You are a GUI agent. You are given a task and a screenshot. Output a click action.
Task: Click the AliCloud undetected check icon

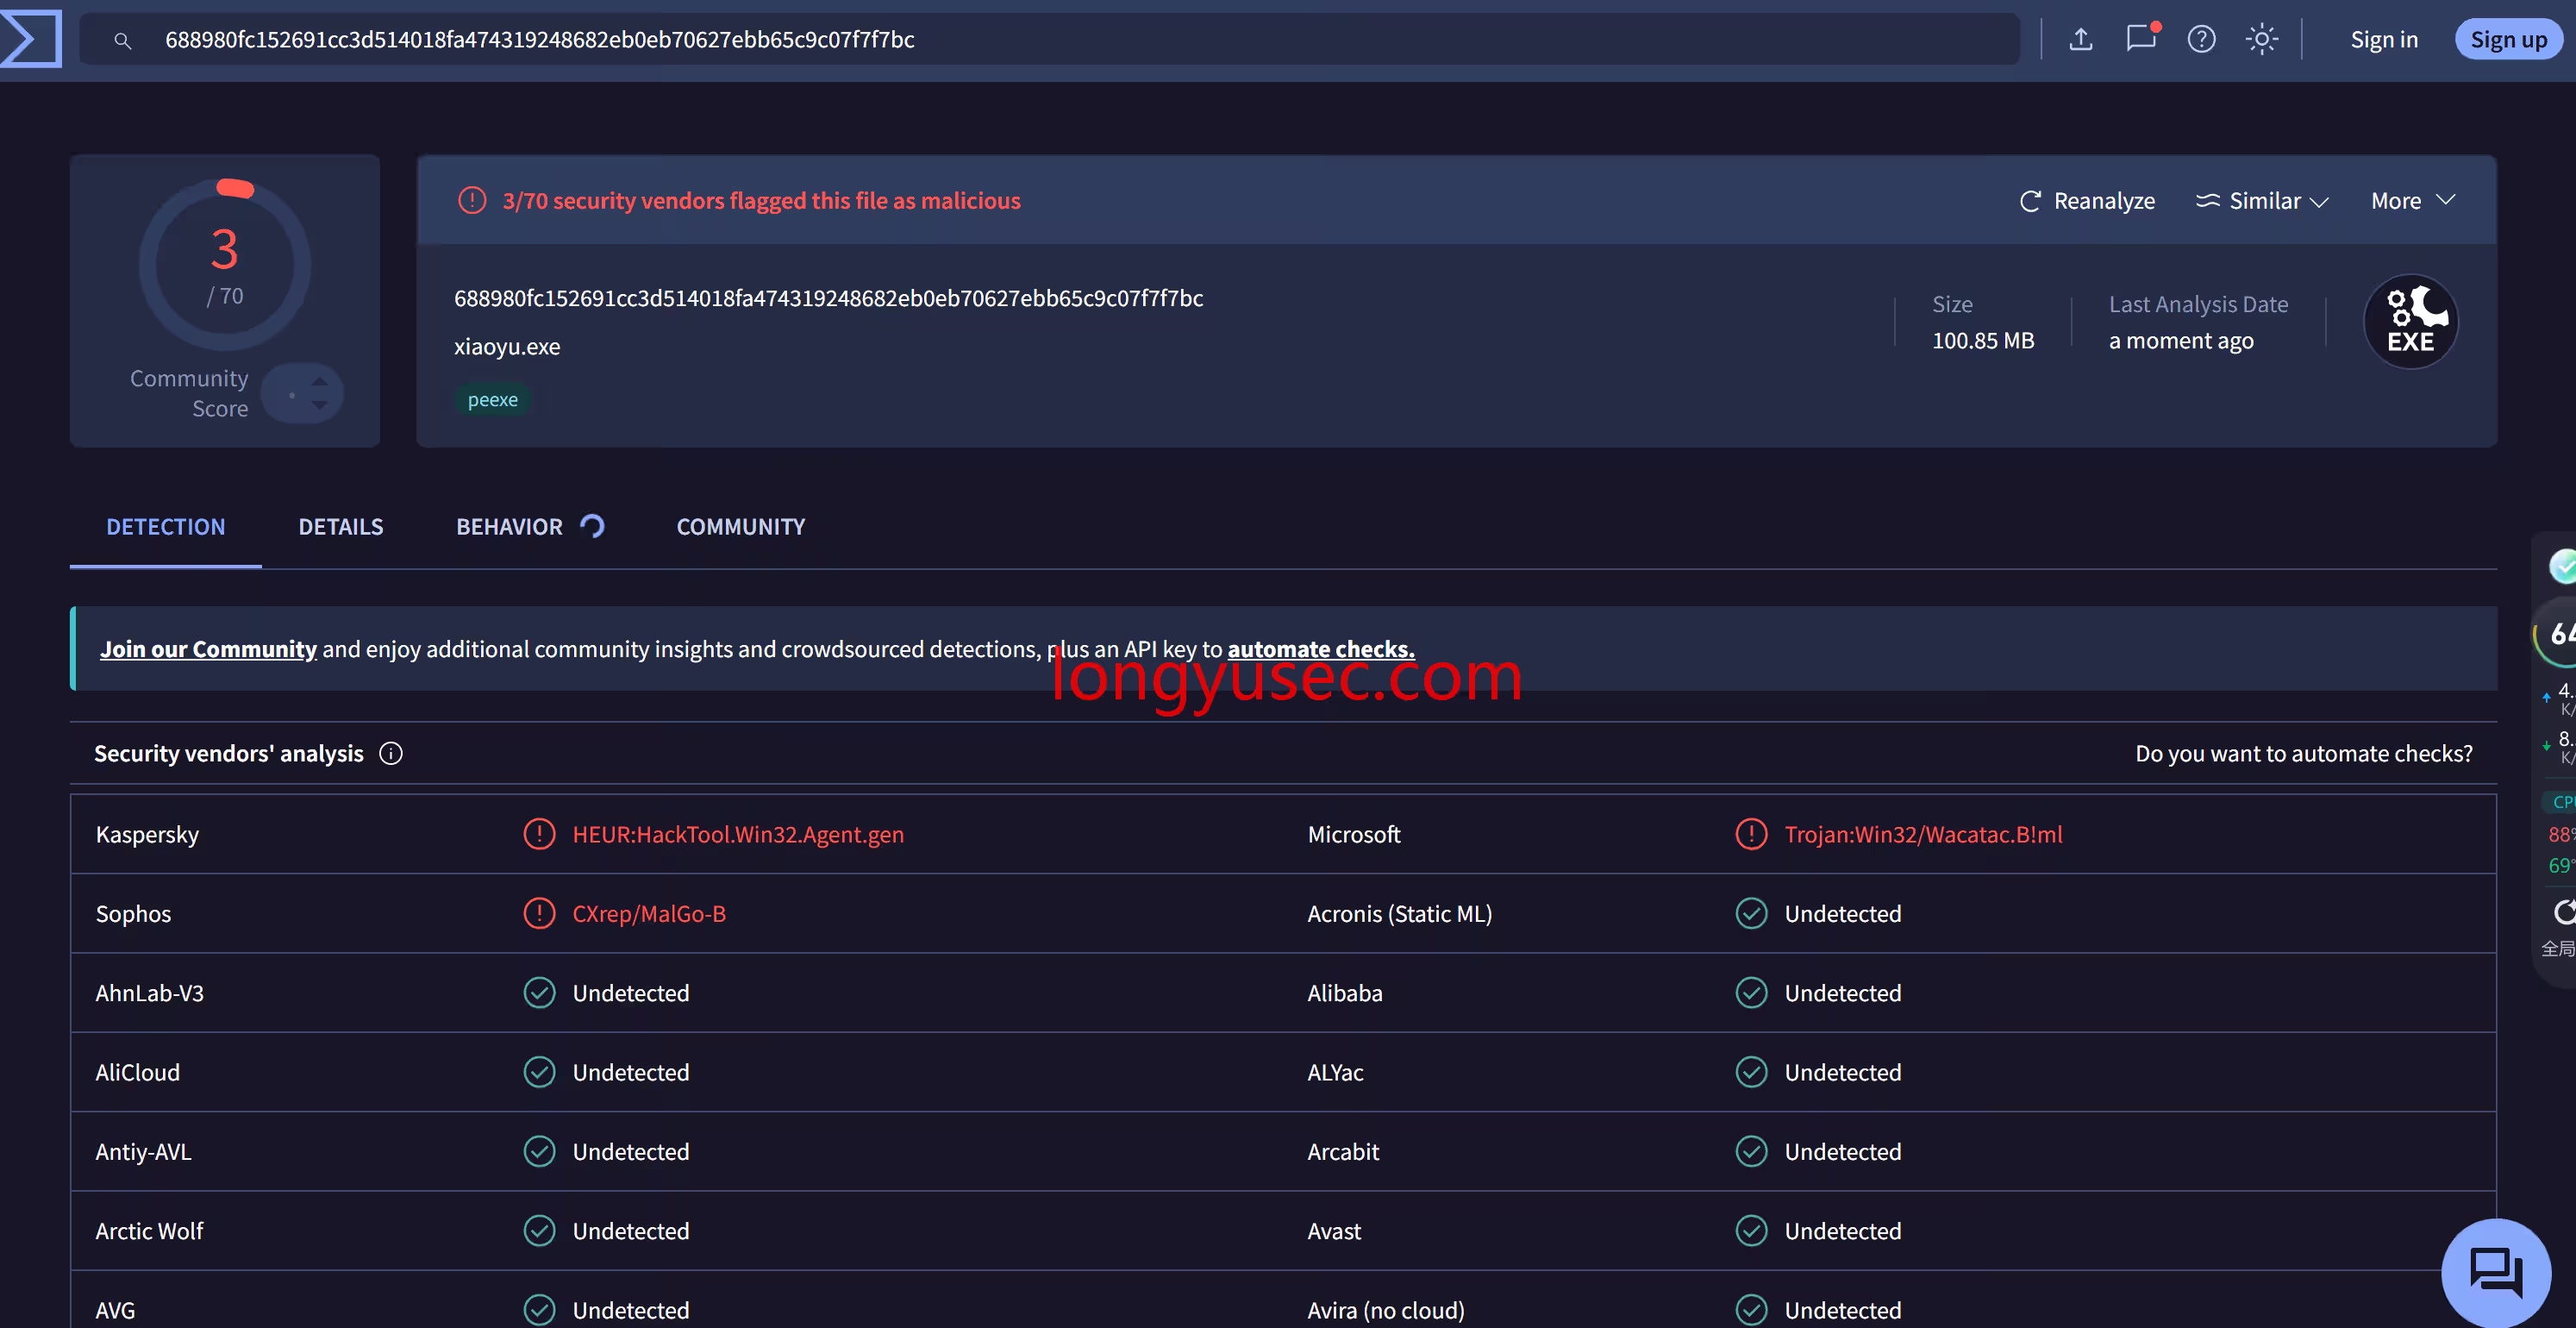(539, 1071)
